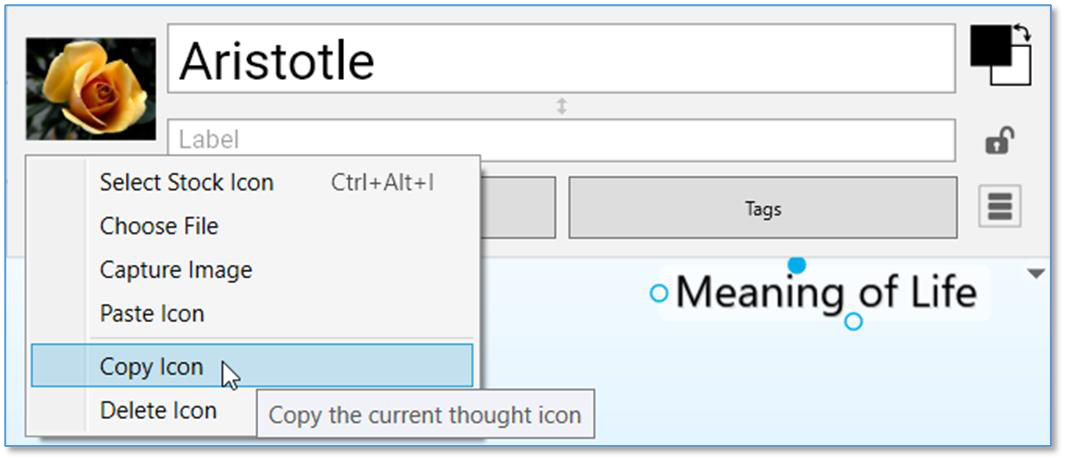Toggle the thought privacy lock icon

click(x=999, y=141)
